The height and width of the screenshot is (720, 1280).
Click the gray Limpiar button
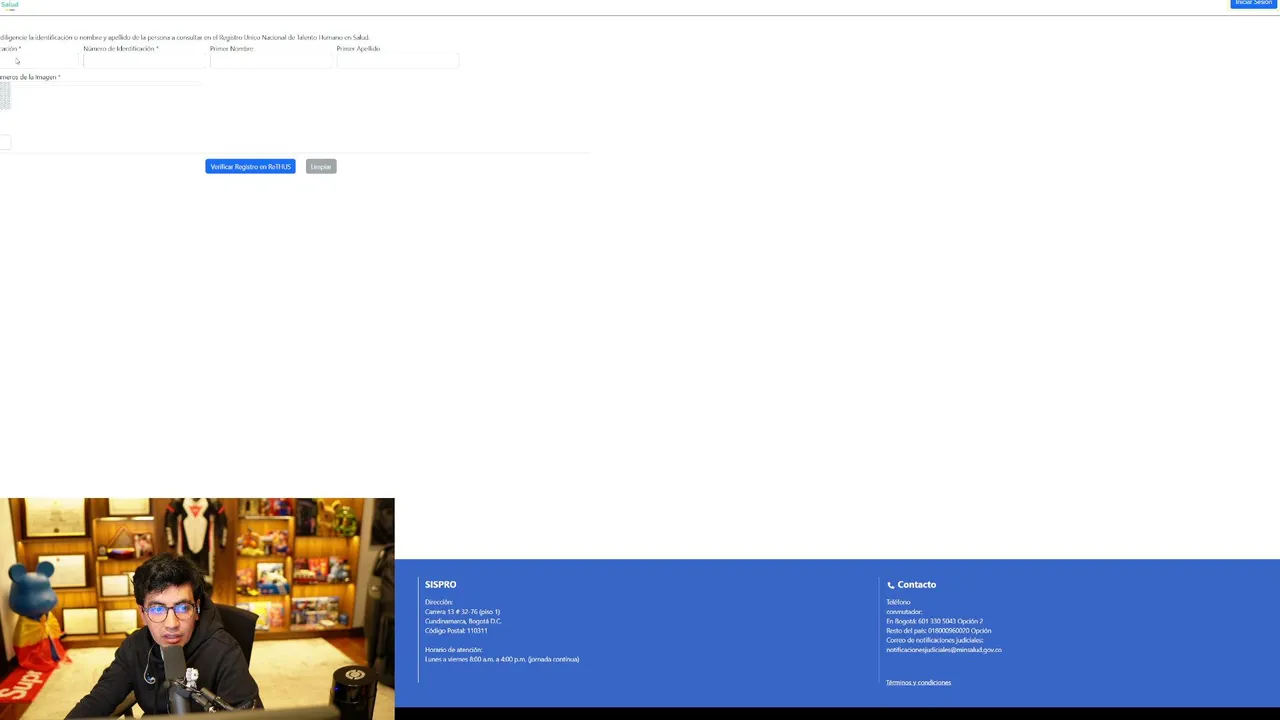click(x=321, y=167)
